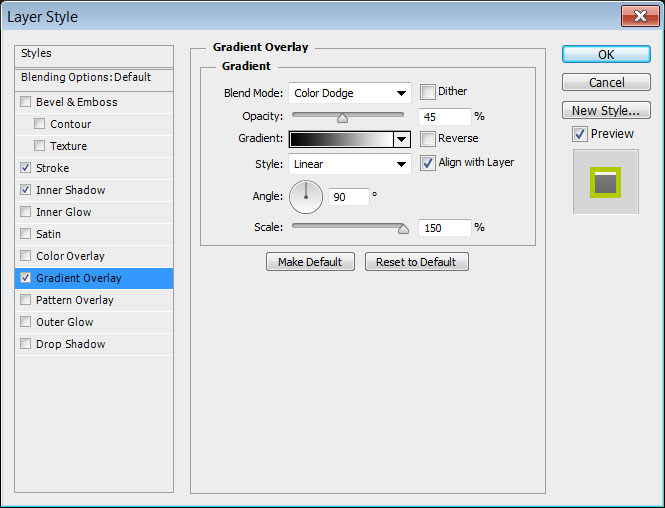Image resolution: width=665 pixels, height=508 pixels.
Task: Open the Styles list header
Action: [37, 53]
